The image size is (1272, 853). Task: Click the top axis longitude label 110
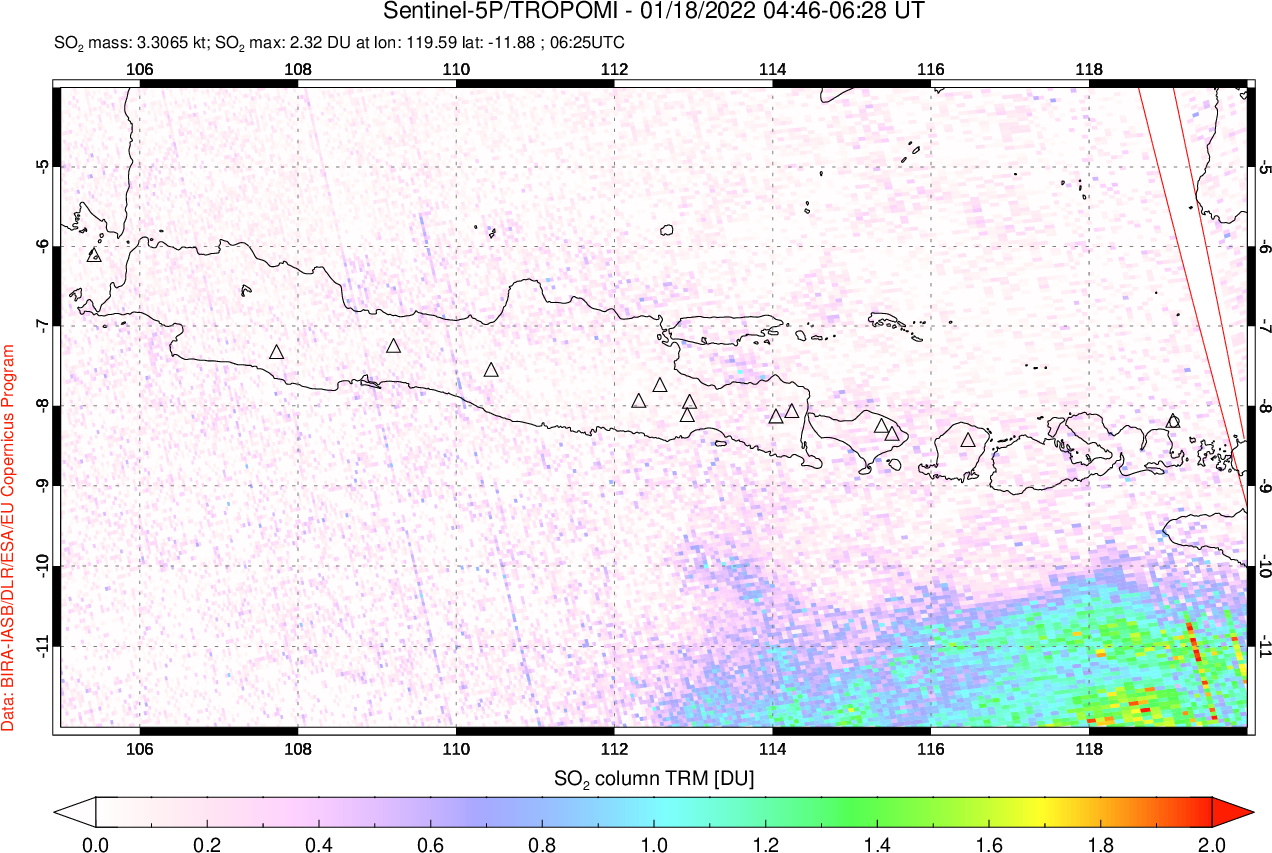(456, 70)
